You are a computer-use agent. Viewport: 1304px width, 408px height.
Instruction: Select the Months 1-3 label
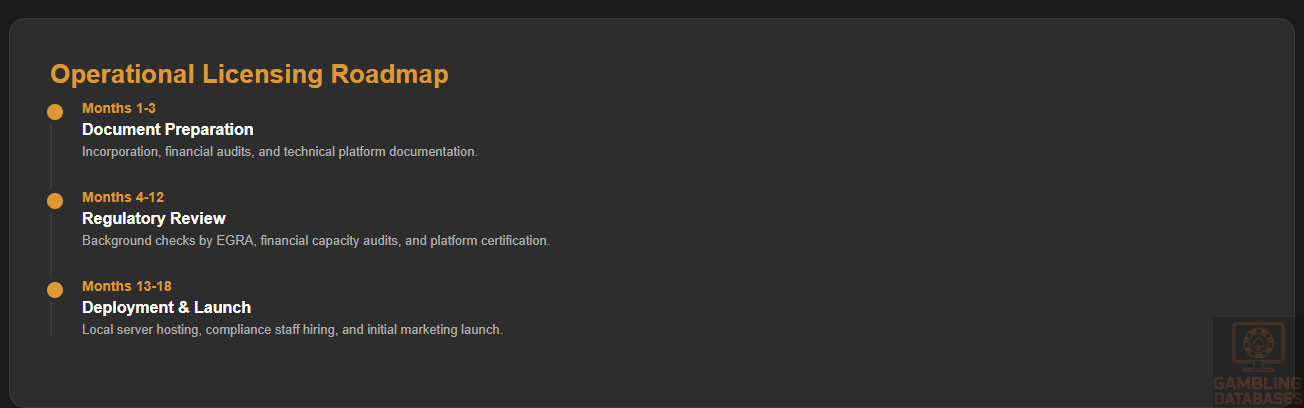point(119,108)
